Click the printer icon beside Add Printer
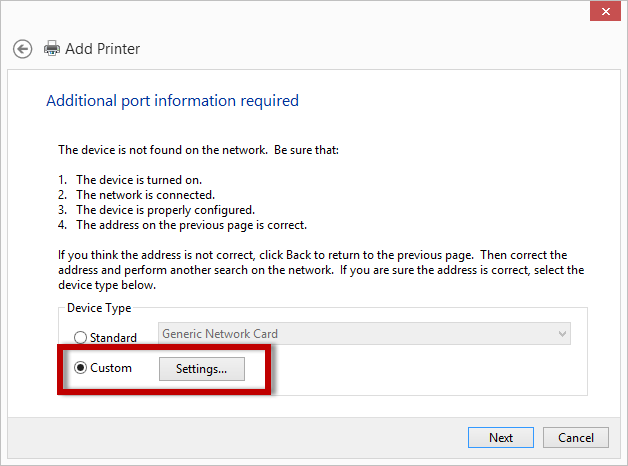The height and width of the screenshot is (466, 628). coord(52,48)
